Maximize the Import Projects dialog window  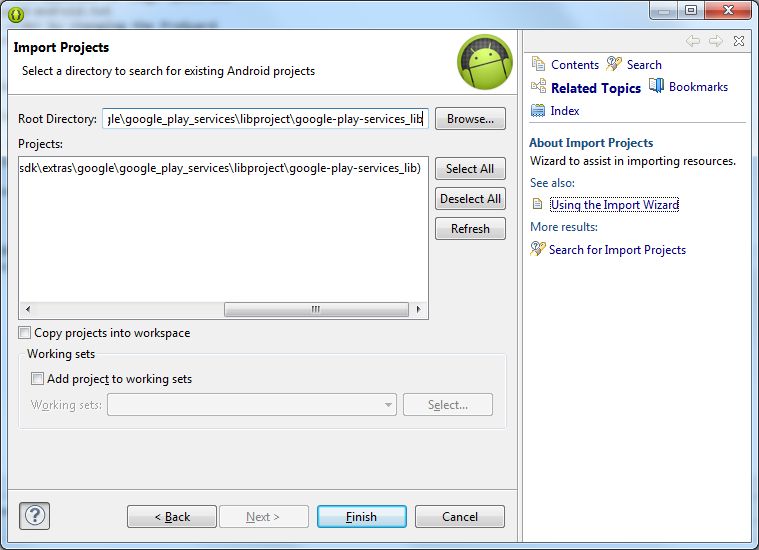(691, 10)
